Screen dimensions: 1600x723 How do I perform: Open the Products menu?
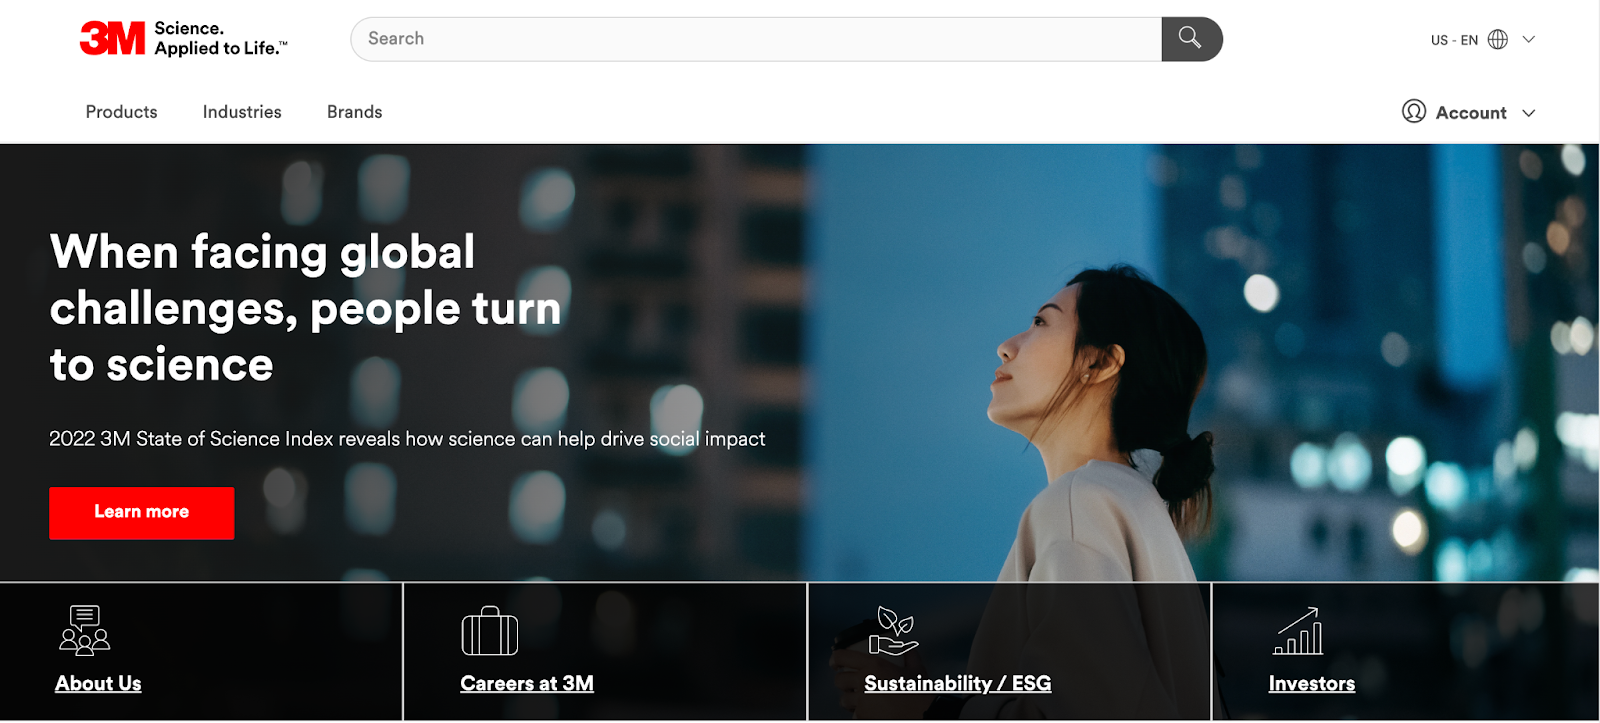122,112
